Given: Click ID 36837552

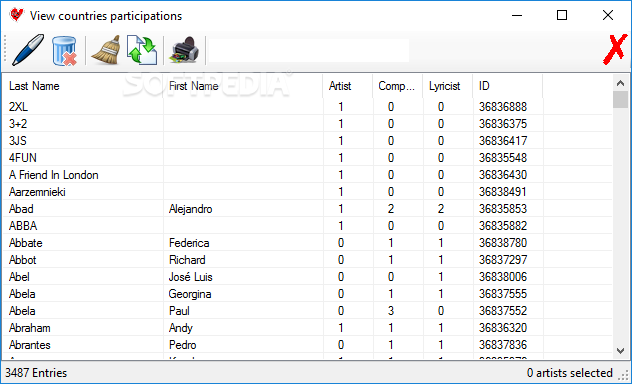Looking at the screenshot, I should (x=503, y=311).
